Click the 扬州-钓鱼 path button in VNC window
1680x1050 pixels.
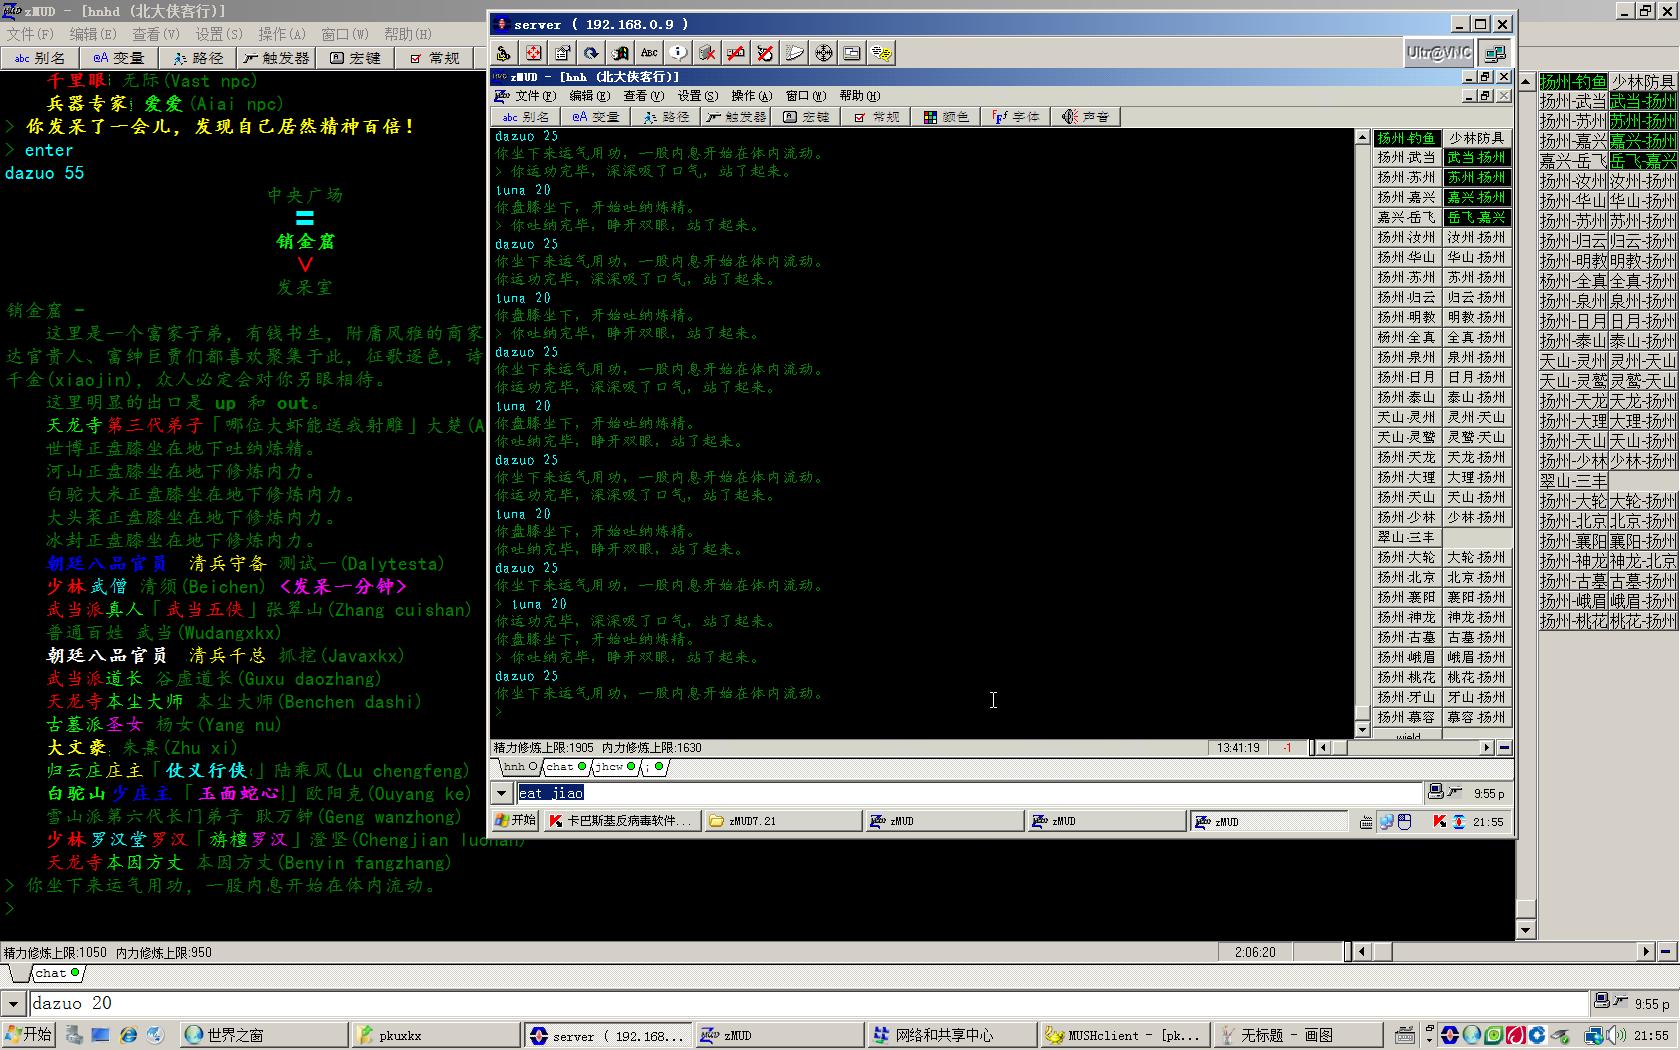pos(1406,138)
